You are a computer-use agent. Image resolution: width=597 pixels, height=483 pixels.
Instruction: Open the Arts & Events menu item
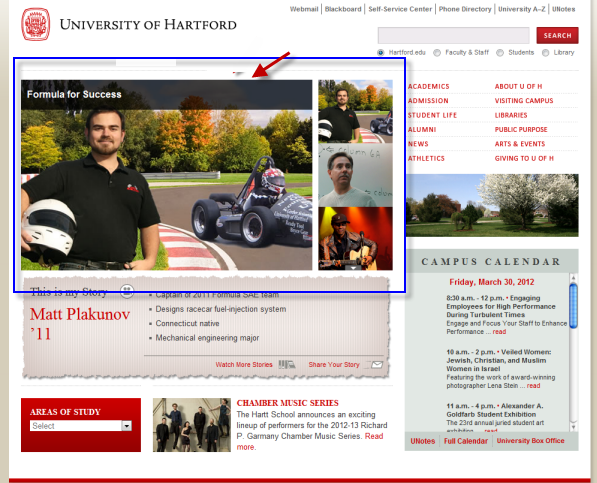[x=520, y=144]
